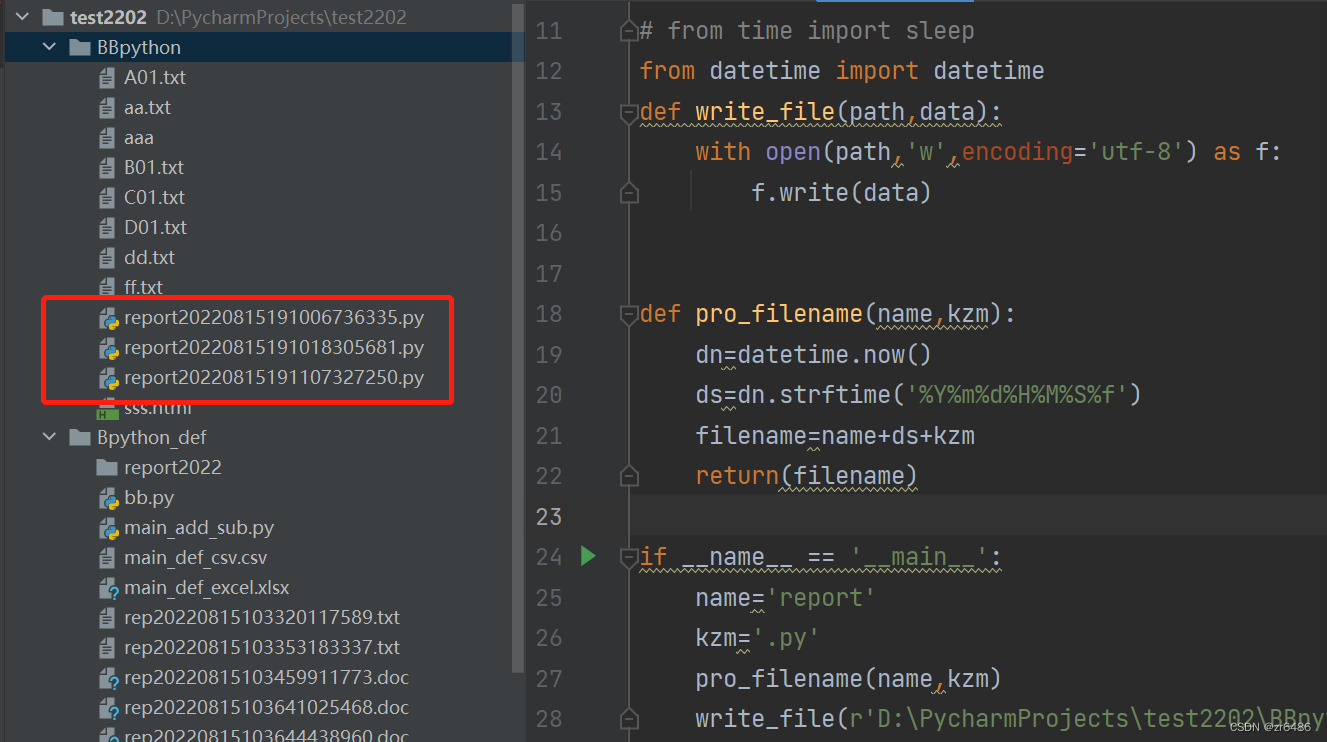Image resolution: width=1327 pixels, height=742 pixels.
Task: Fold the comment block at line 11
Action: pyautogui.click(x=629, y=31)
